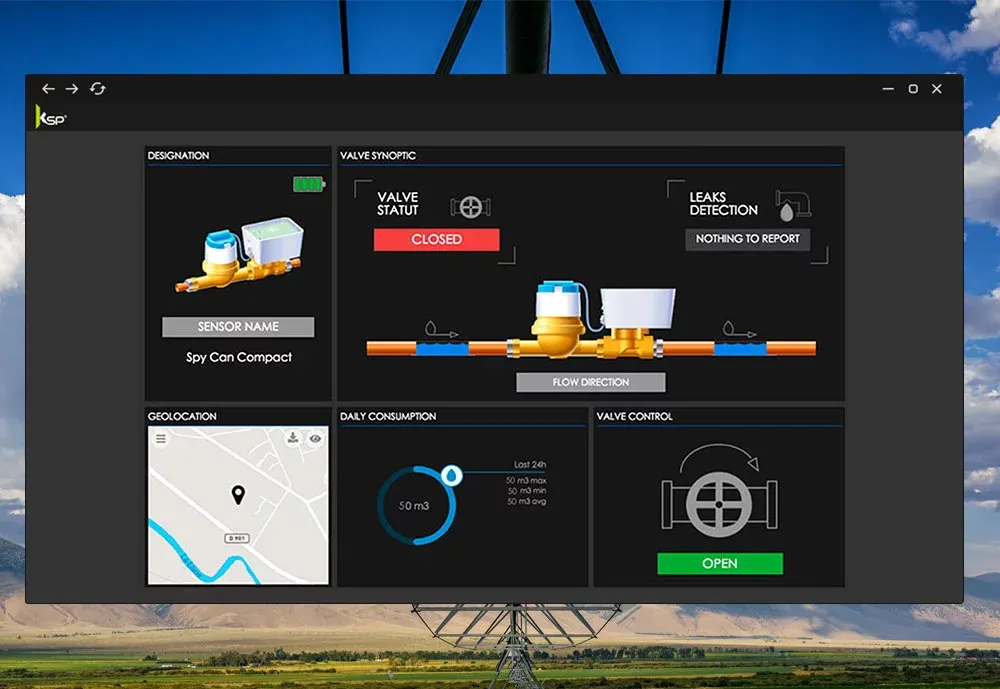
Task: Click the download icon on the map
Action: tap(292, 438)
